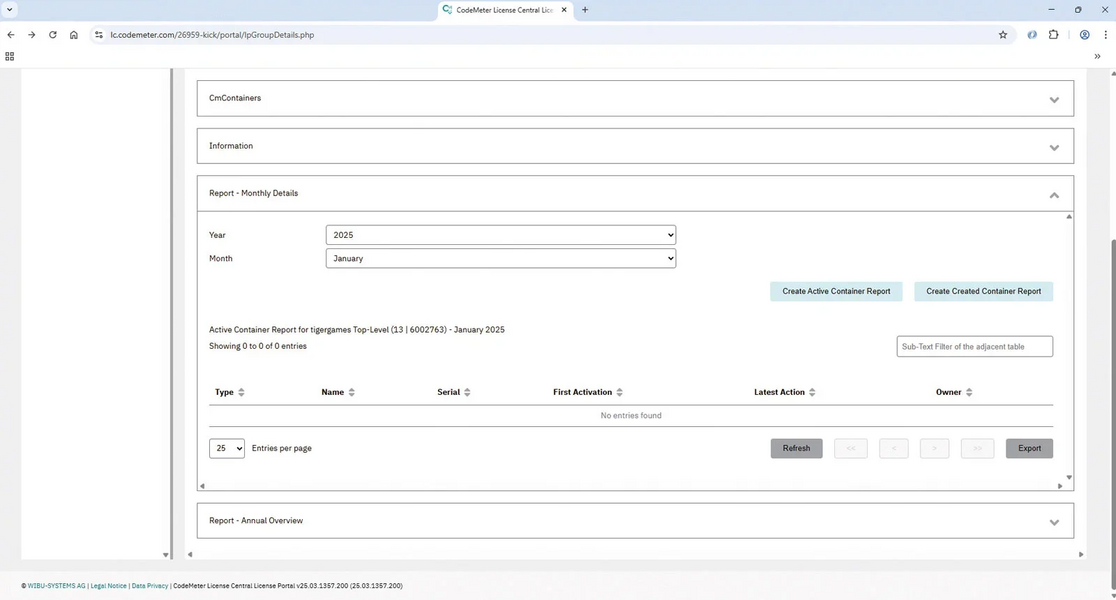Open the Year dropdown showing 2025

[500, 235]
